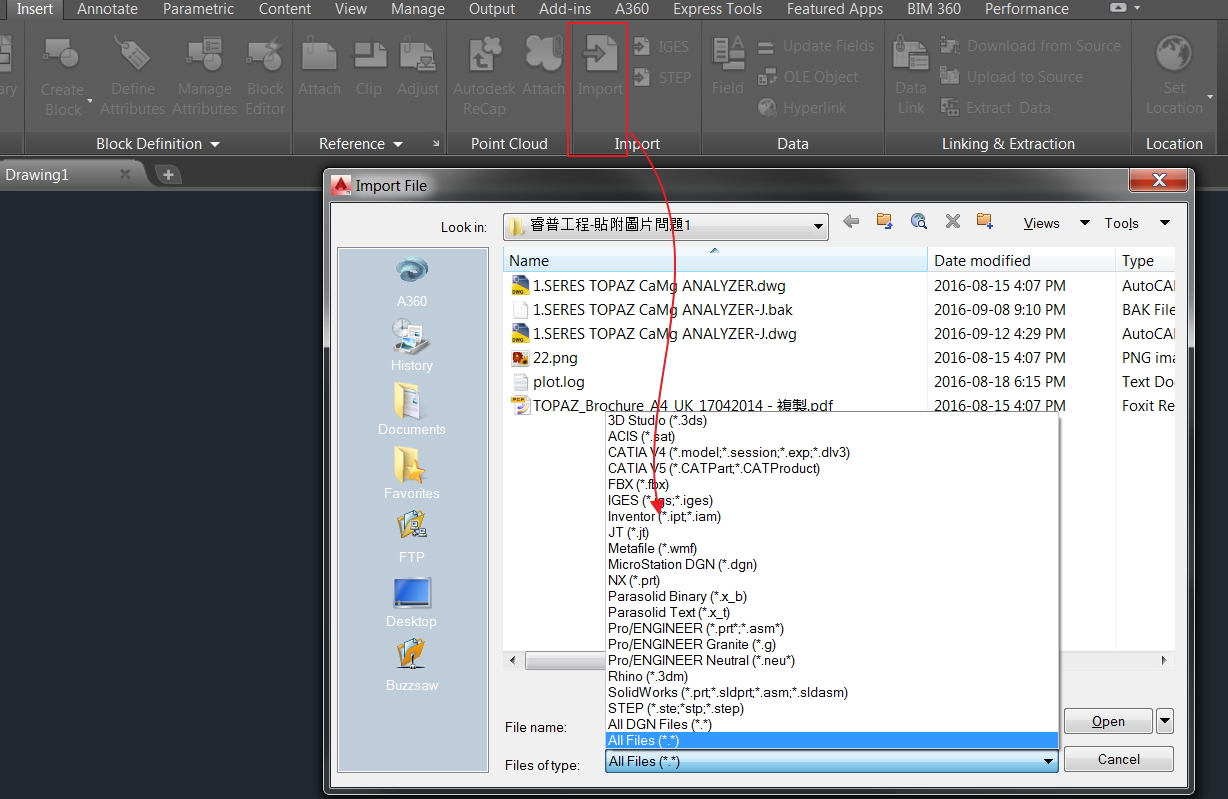Choose SolidWorks file type from list
1228x799 pixels.
(728, 692)
